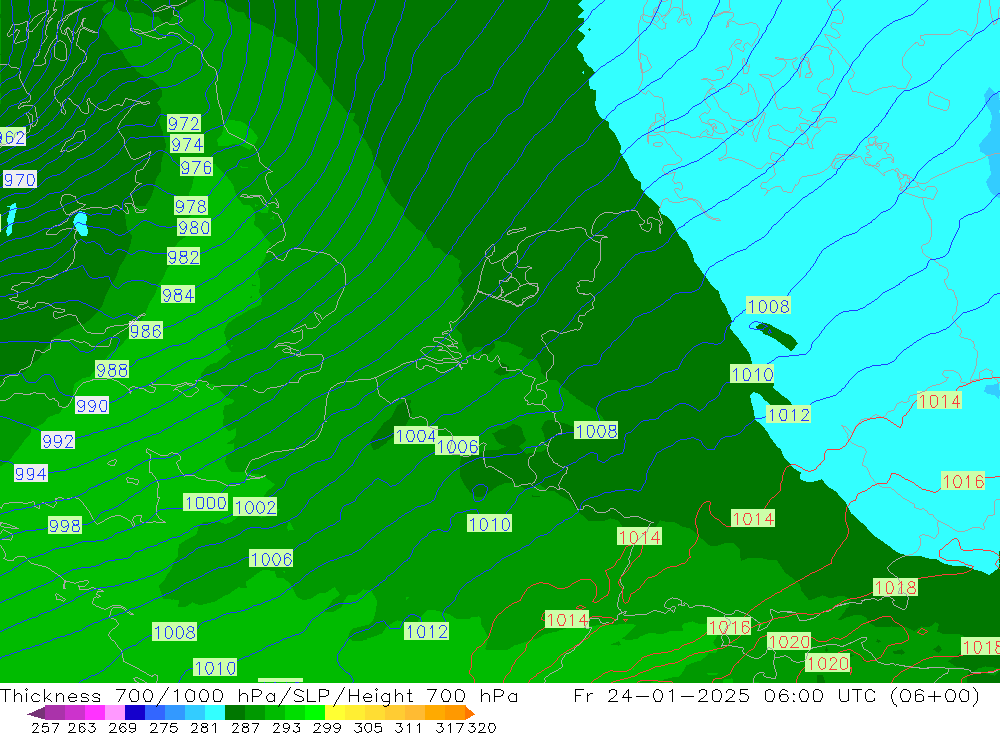Click the red 1016 label next to the 1020 labels
The width and height of the screenshot is (1000, 733).
(x=729, y=627)
